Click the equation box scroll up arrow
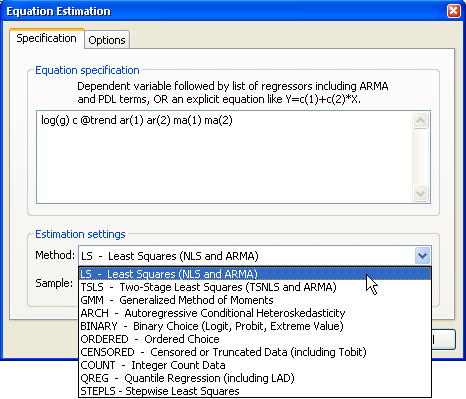Screen dimensions: 466x399 [421, 120]
